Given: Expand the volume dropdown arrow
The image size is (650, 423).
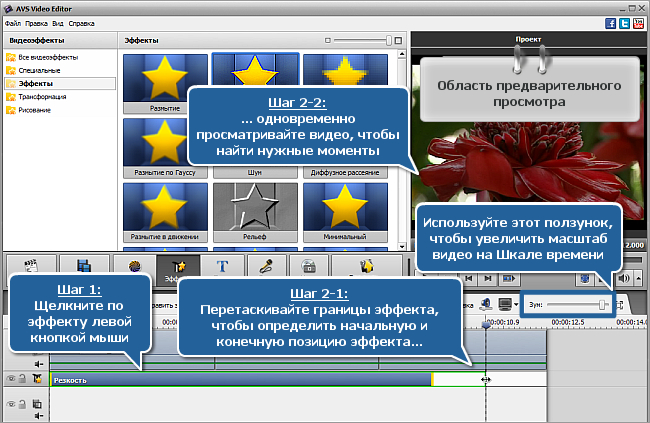Looking at the screenshot, I should click(x=638, y=278).
